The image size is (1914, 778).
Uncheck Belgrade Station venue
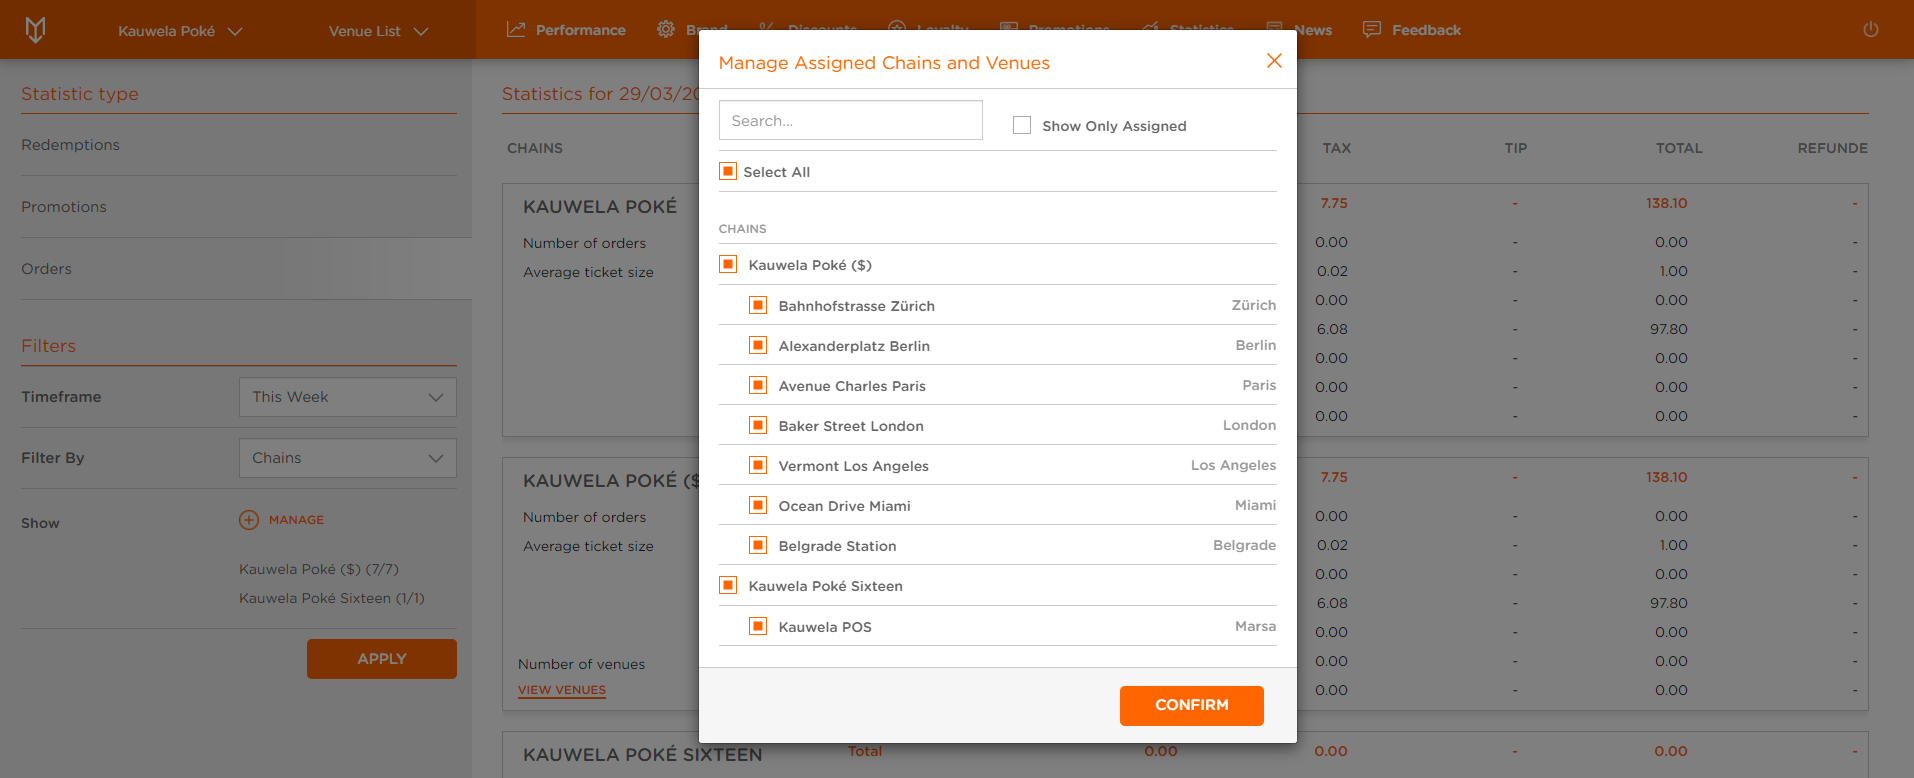pyautogui.click(x=758, y=545)
